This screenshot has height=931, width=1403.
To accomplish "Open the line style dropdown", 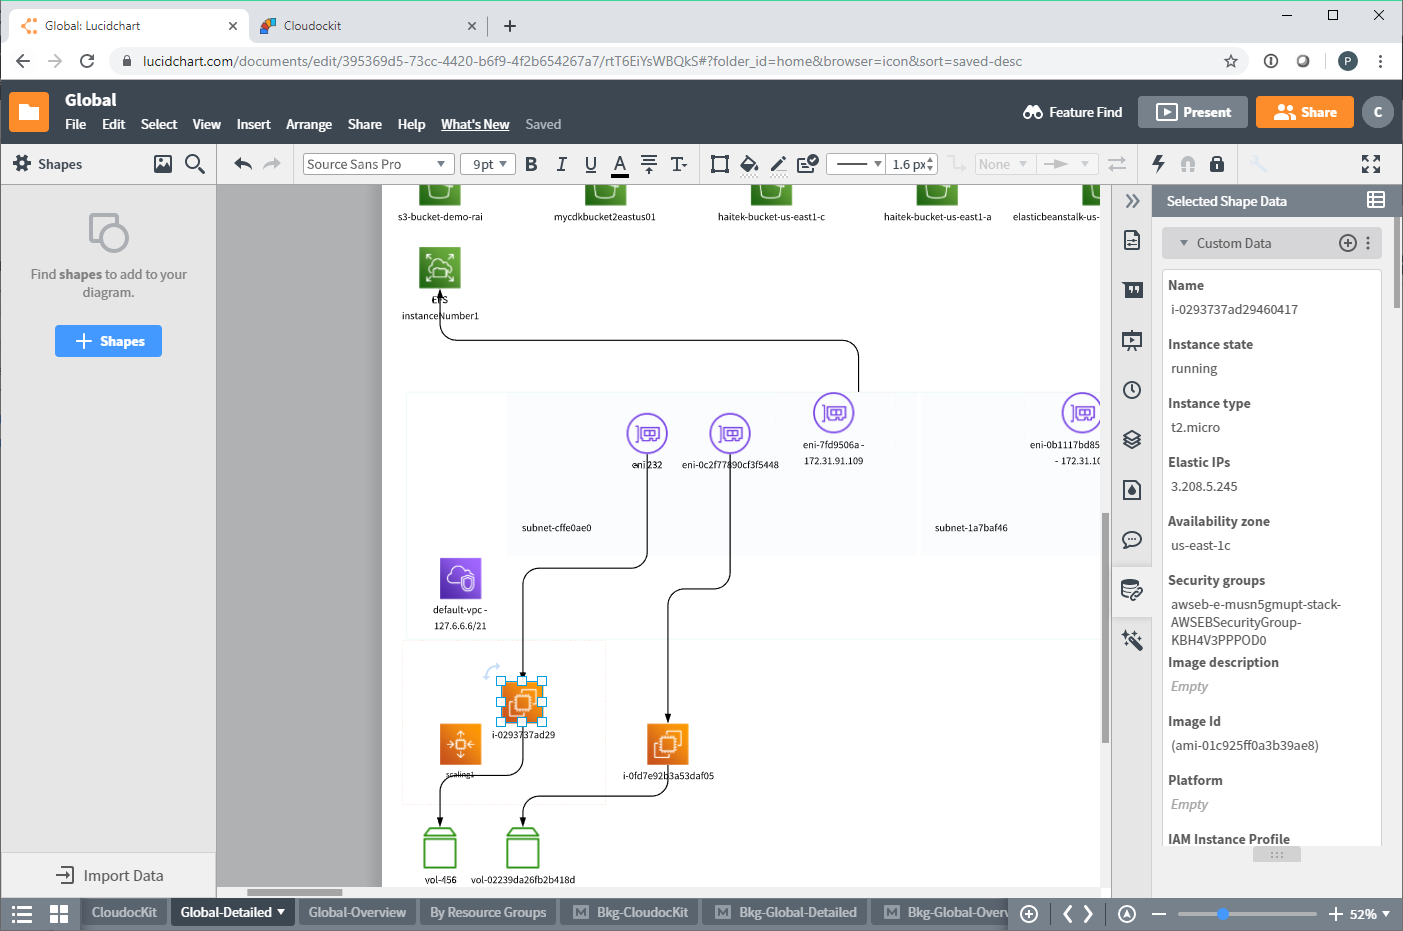I will click(855, 163).
